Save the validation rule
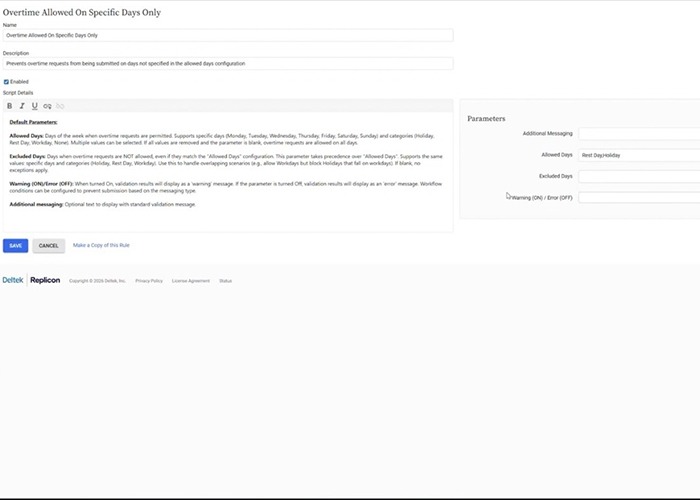 pyautogui.click(x=16, y=246)
